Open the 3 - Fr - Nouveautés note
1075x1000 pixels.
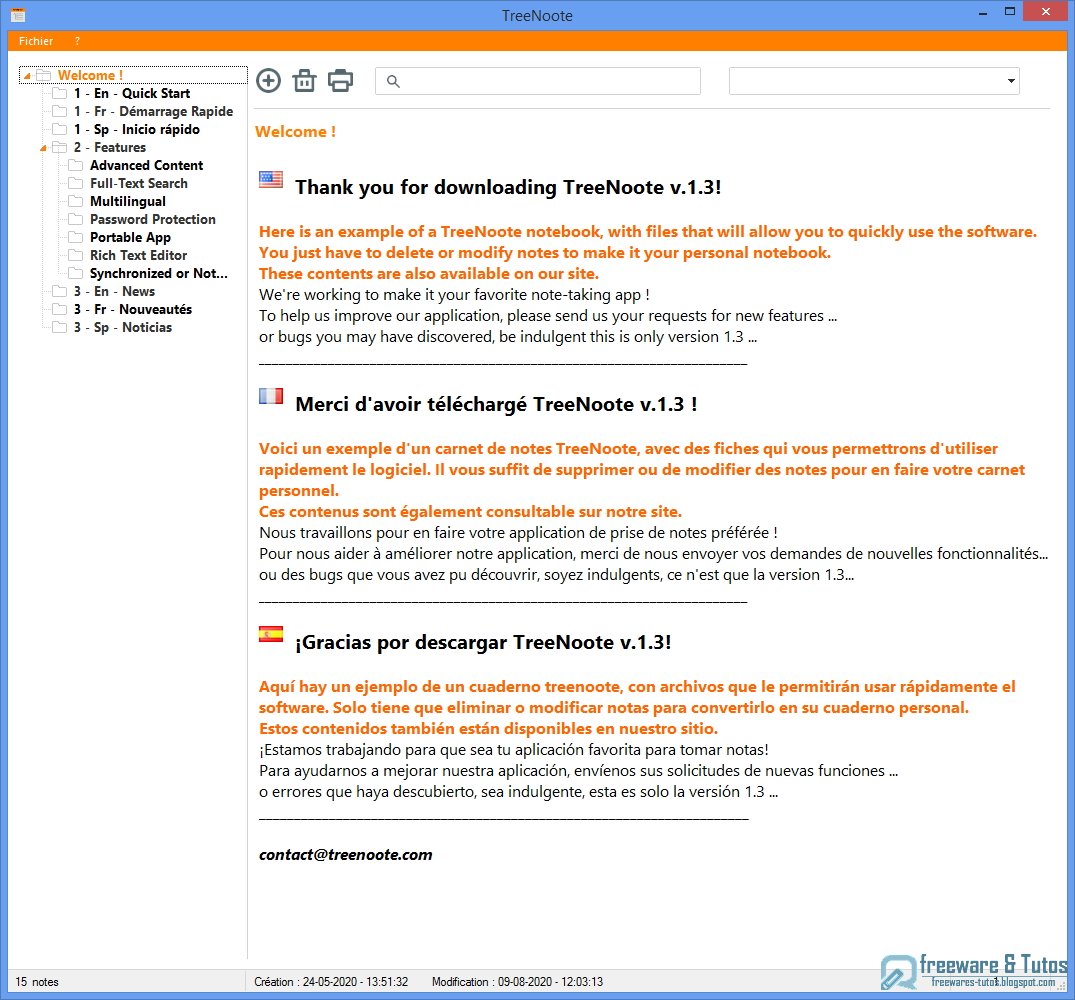132,309
